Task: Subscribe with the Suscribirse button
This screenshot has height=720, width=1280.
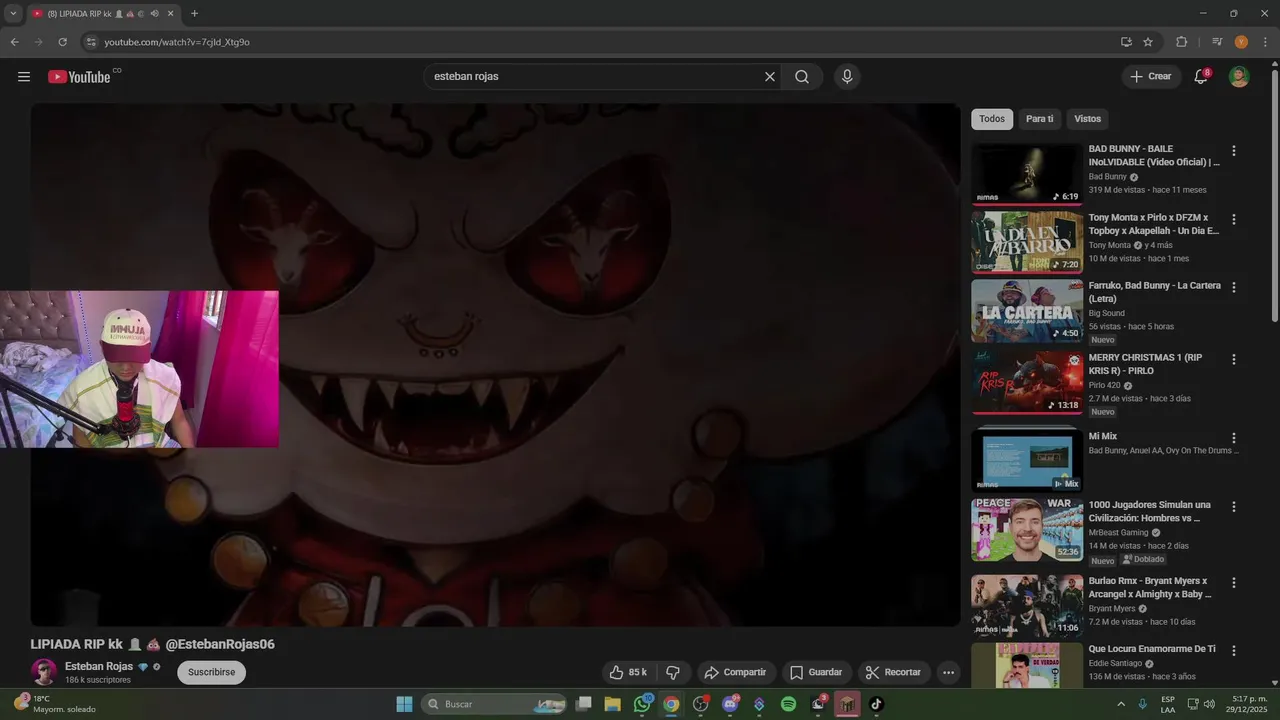Action: click(211, 672)
